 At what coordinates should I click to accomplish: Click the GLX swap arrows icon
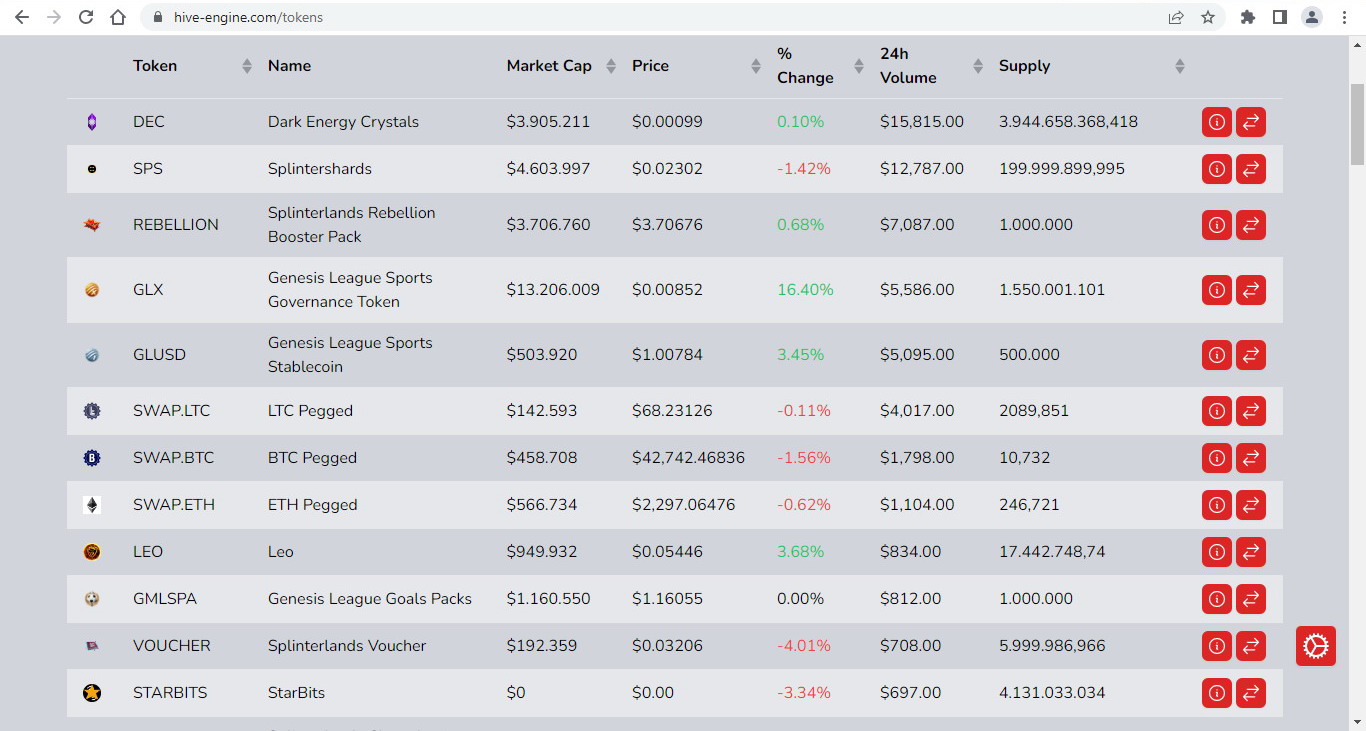click(1251, 290)
